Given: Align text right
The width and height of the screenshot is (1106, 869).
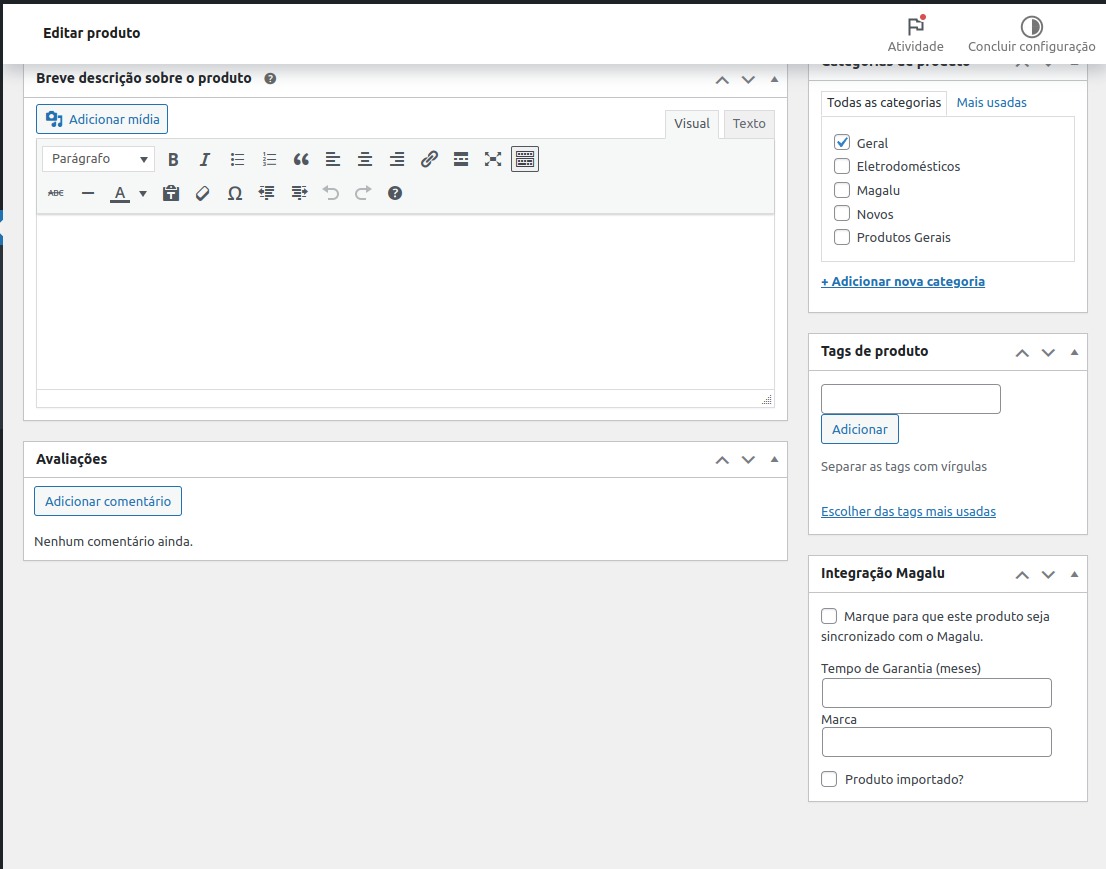Looking at the screenshot, I should [397, 159].
